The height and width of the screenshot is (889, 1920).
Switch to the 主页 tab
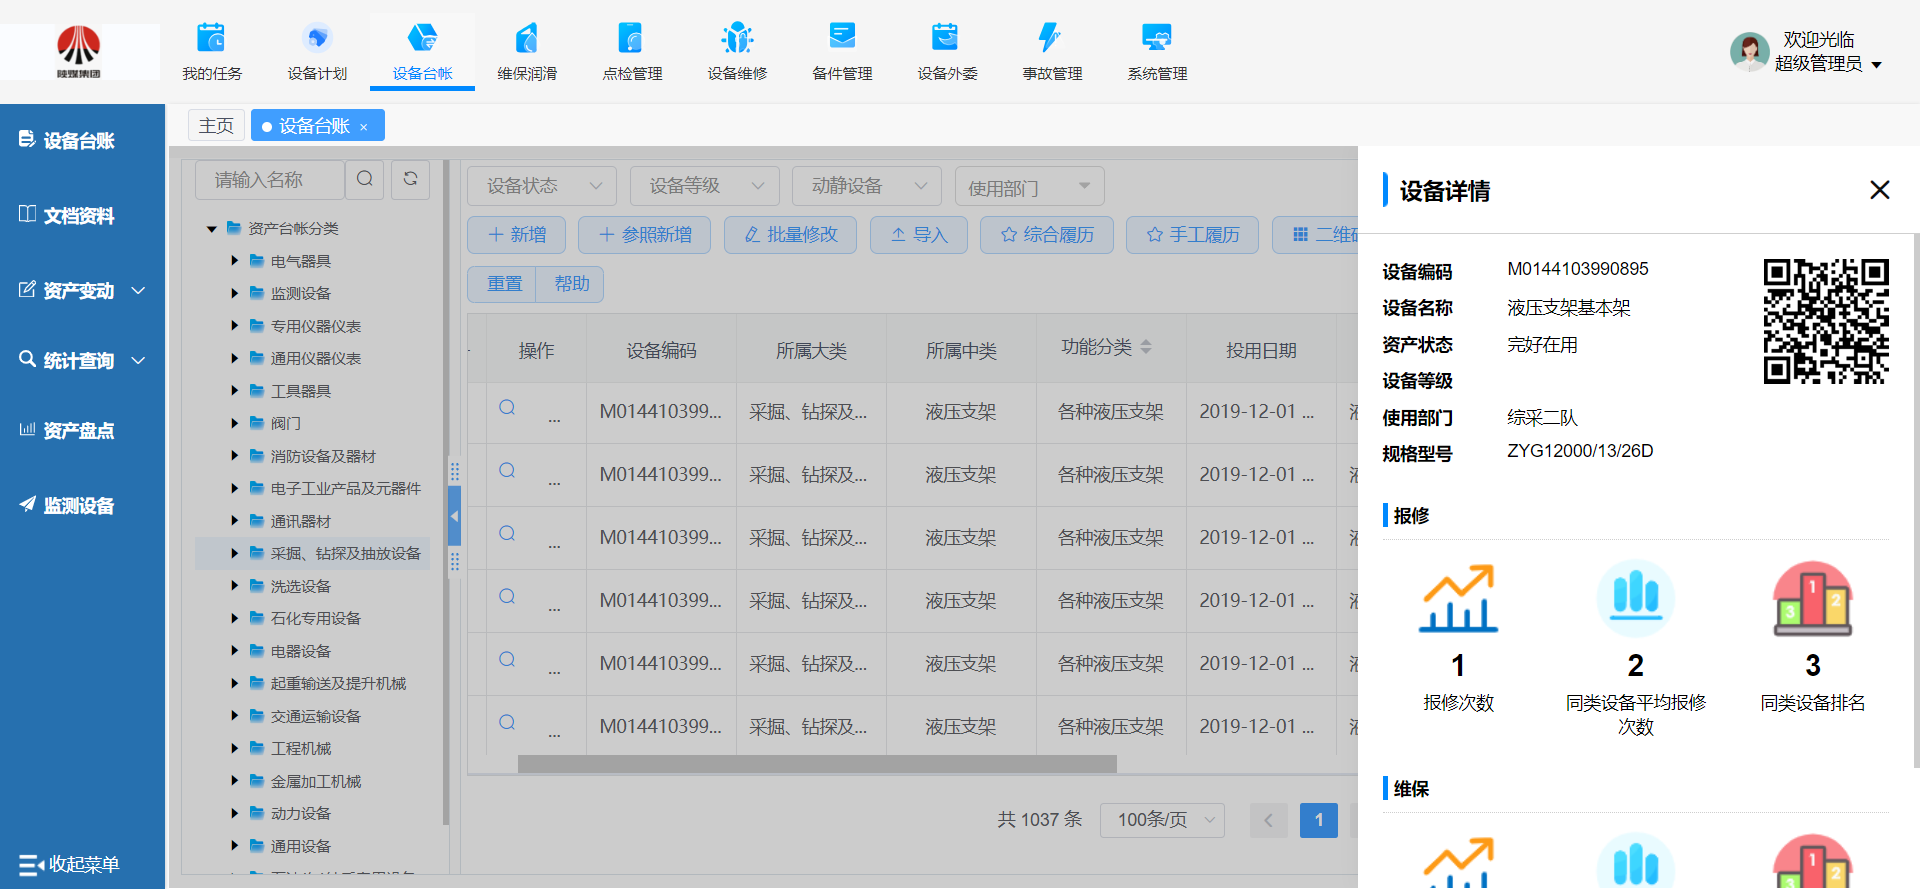coord(216,126)
